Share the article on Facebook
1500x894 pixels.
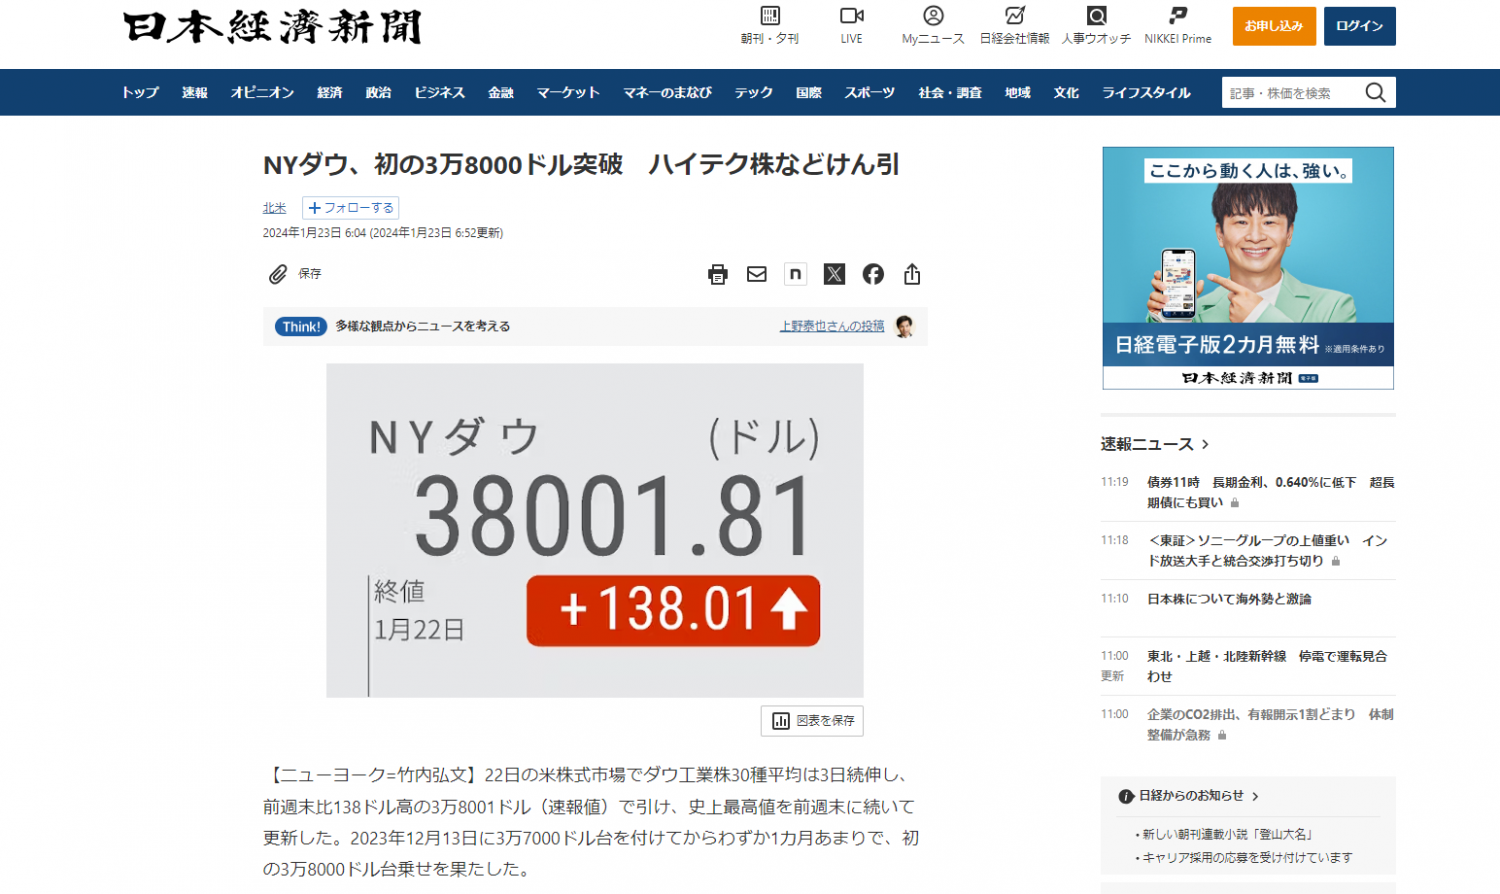[x=873, y=274]
